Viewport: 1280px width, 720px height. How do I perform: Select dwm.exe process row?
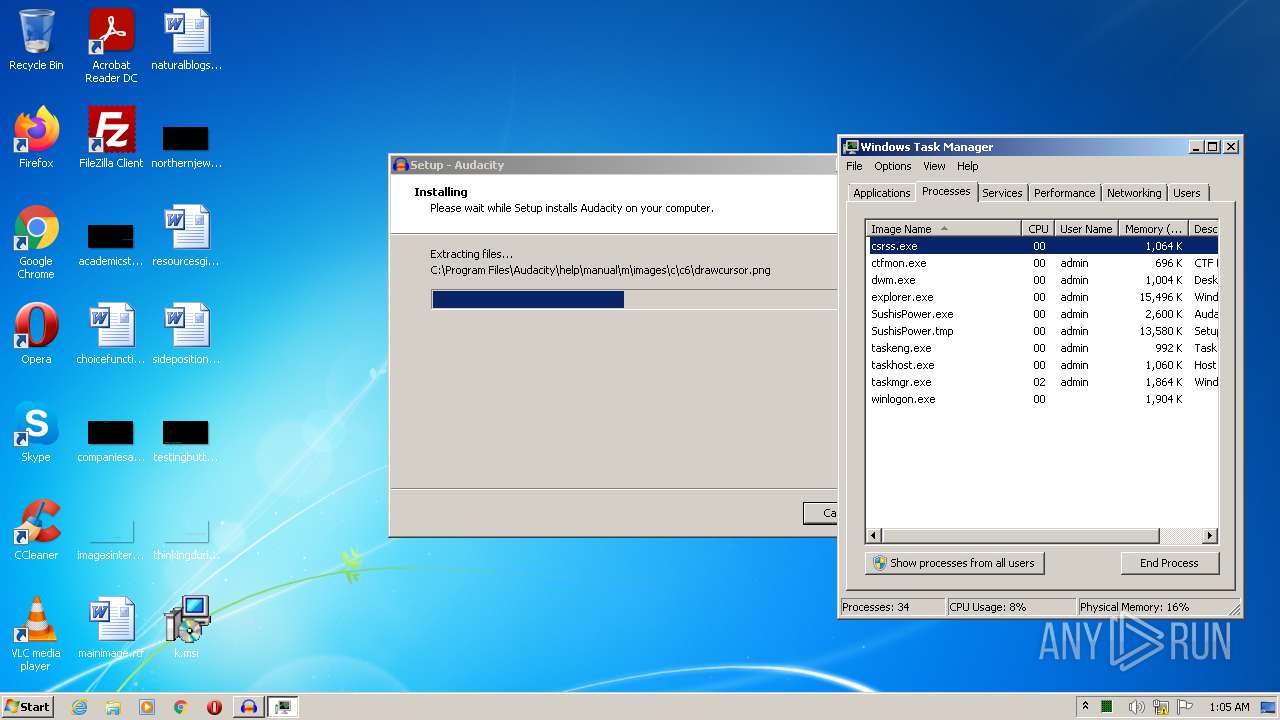point(1042,280)
